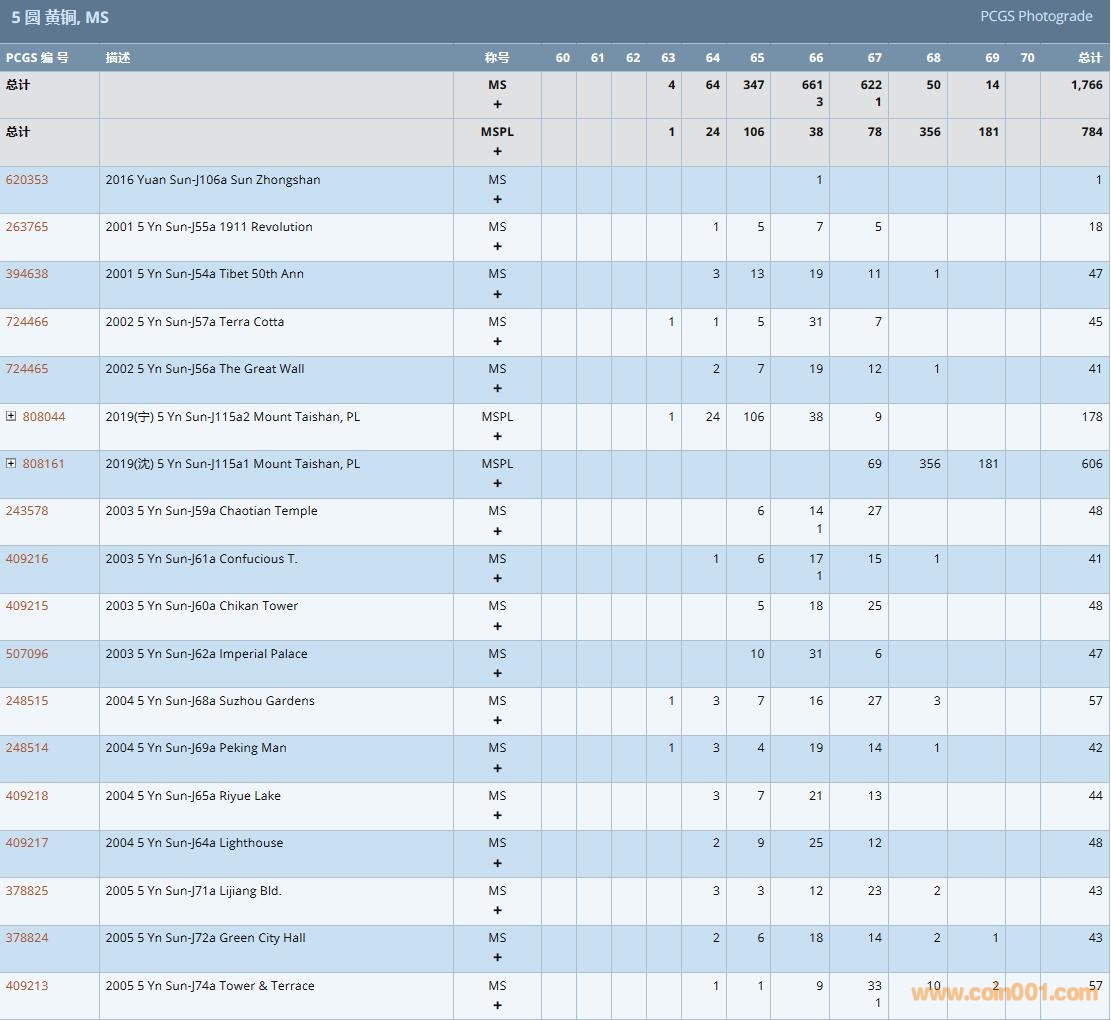Select PCGS number 507096 Imperial Palace
This screenshot has width=1111, height=1020.
[x=27, y=654]
